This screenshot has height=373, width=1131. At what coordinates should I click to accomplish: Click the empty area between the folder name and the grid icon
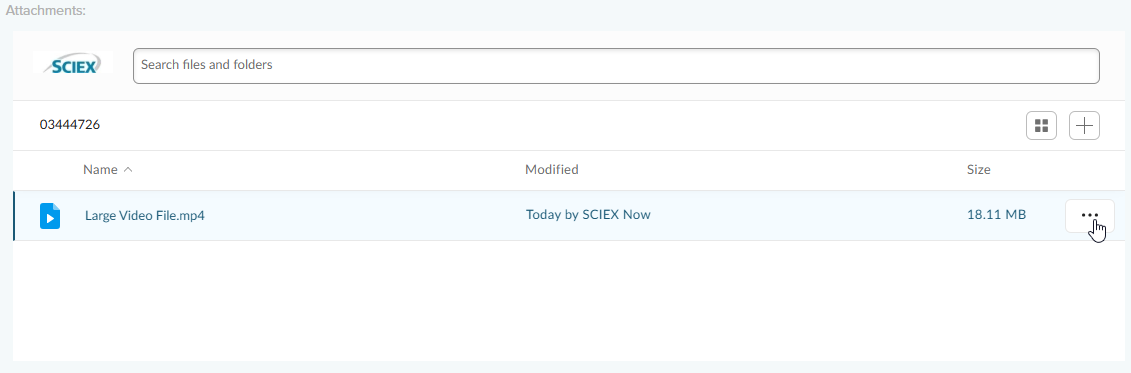pyautogui.click(x=563, y=126)
